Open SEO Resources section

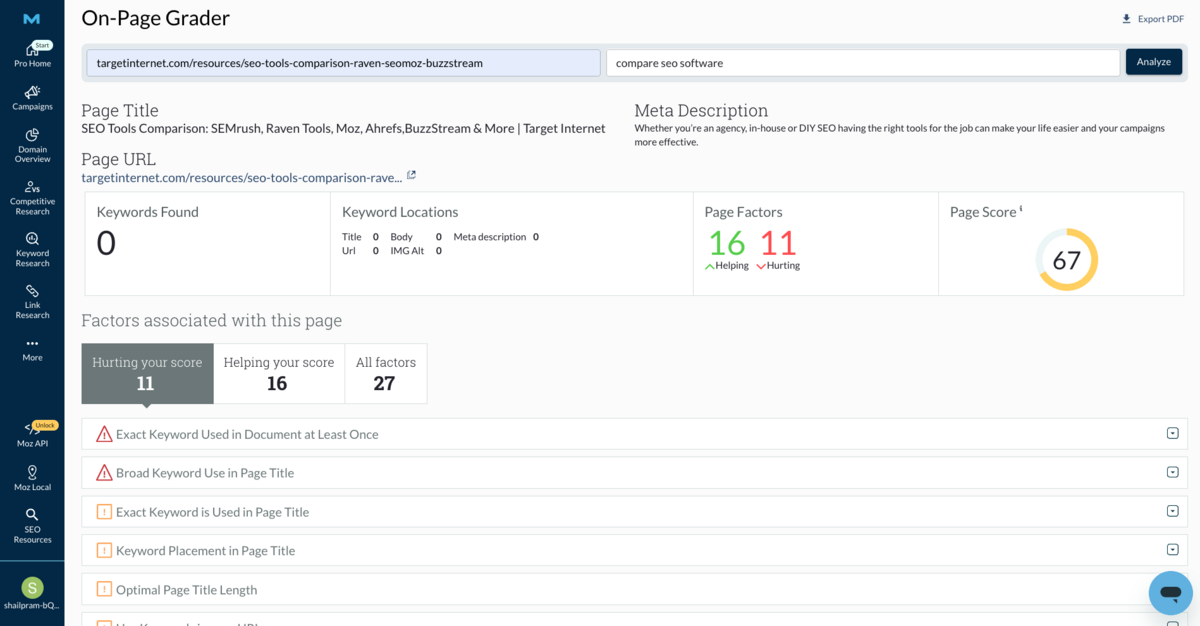coord(32,526)
